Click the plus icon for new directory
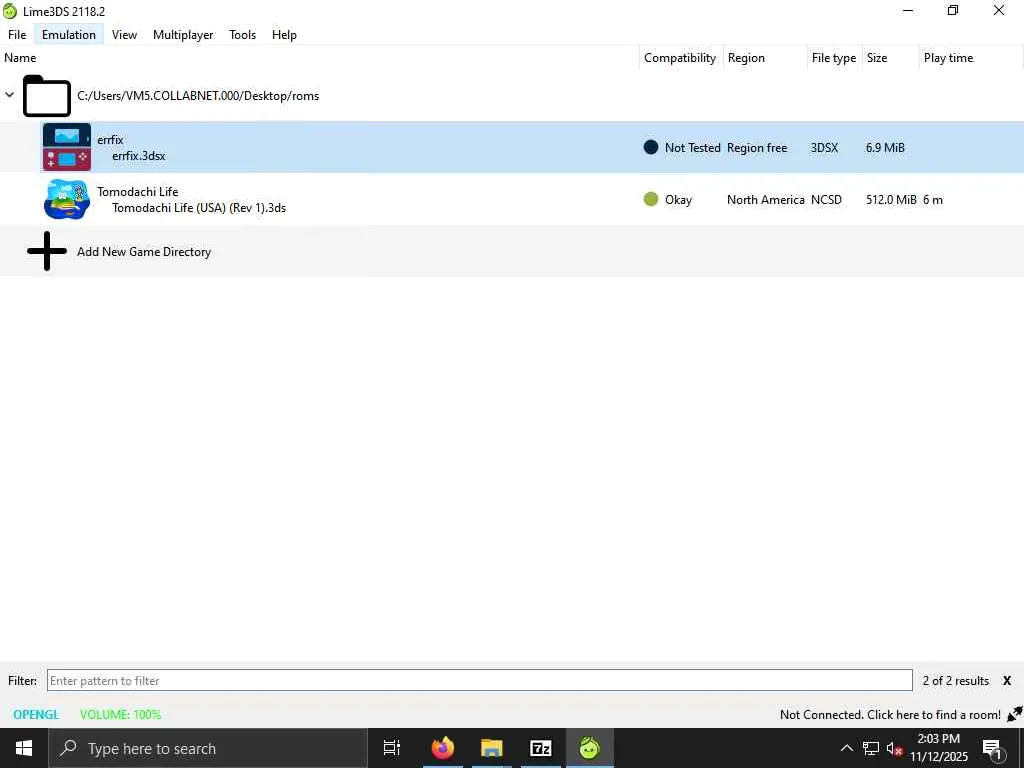 tap(46, 251)
